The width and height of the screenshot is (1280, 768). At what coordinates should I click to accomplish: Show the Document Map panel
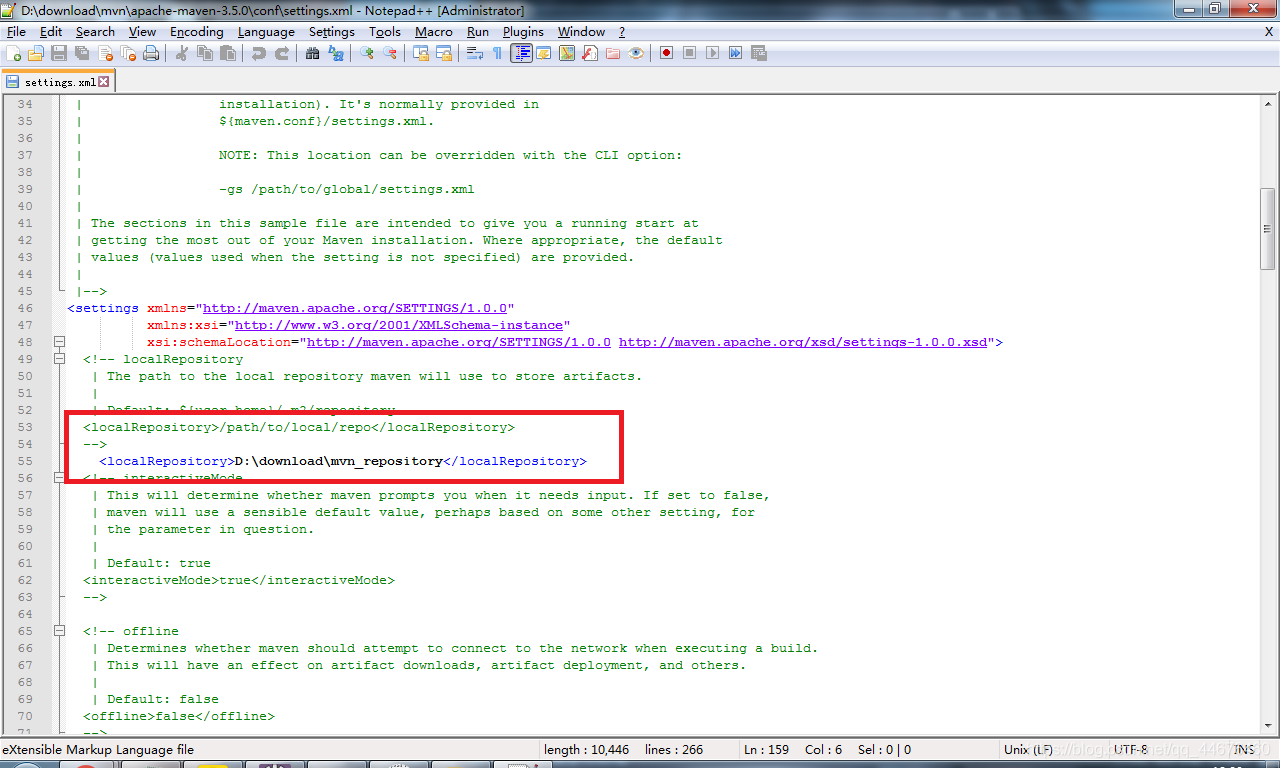tap(567, 53)
